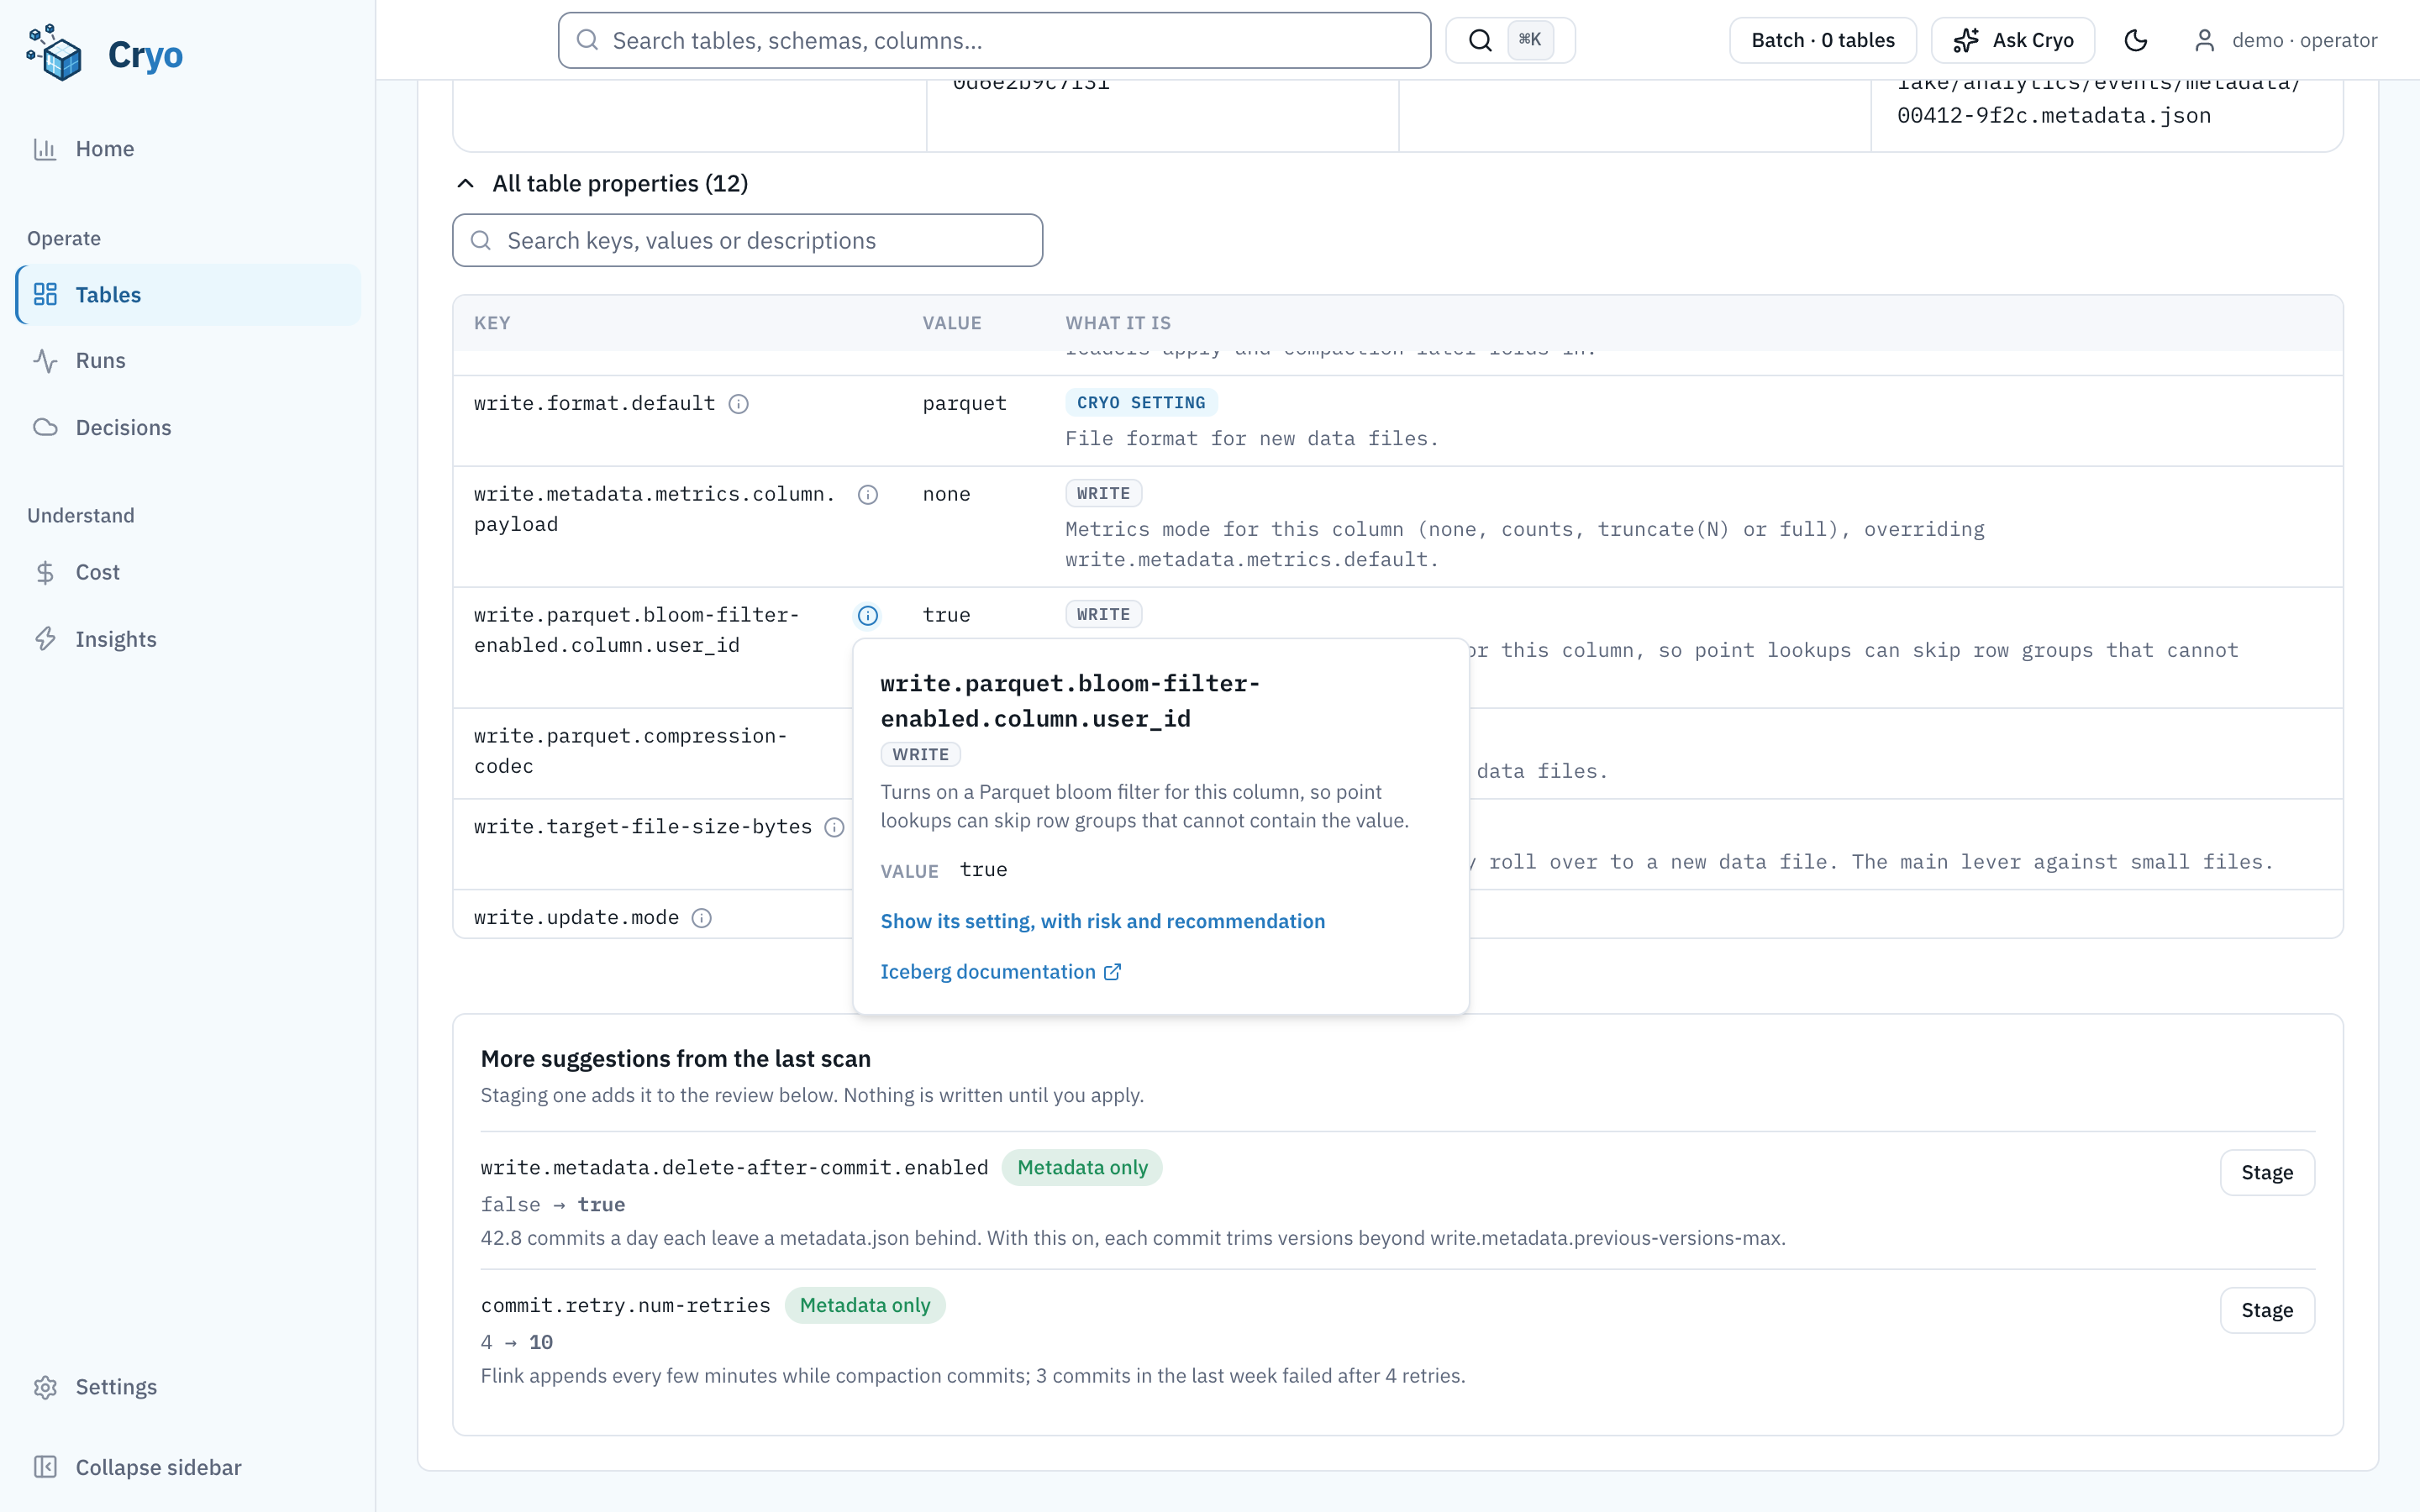Viewport: 2420px width, 1512px height.
Task: Click the magnifier search button with ⌘K
Action: (1510, 40)
